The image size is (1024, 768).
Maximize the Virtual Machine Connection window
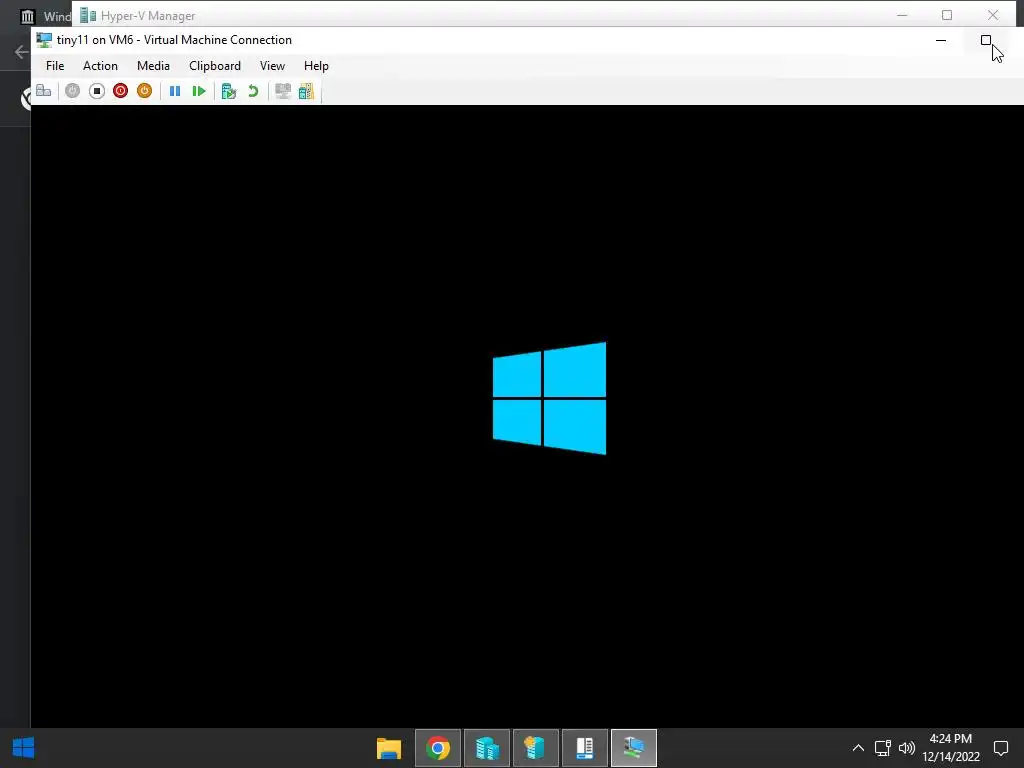click(x=986, y=40)
